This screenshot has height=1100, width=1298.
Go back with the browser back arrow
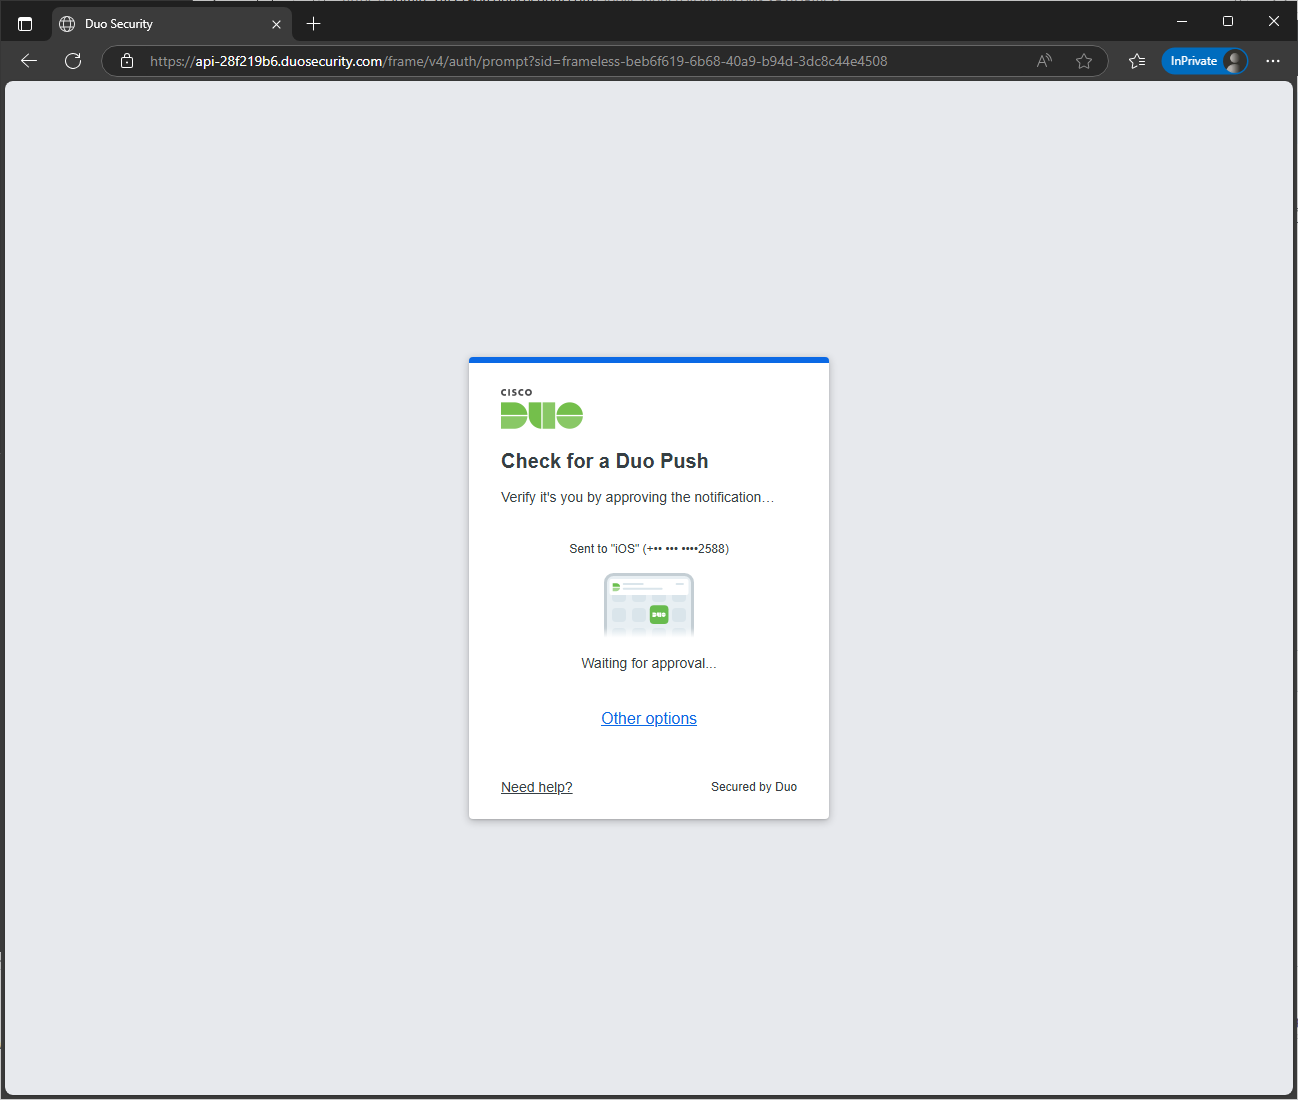coord(29,61)
